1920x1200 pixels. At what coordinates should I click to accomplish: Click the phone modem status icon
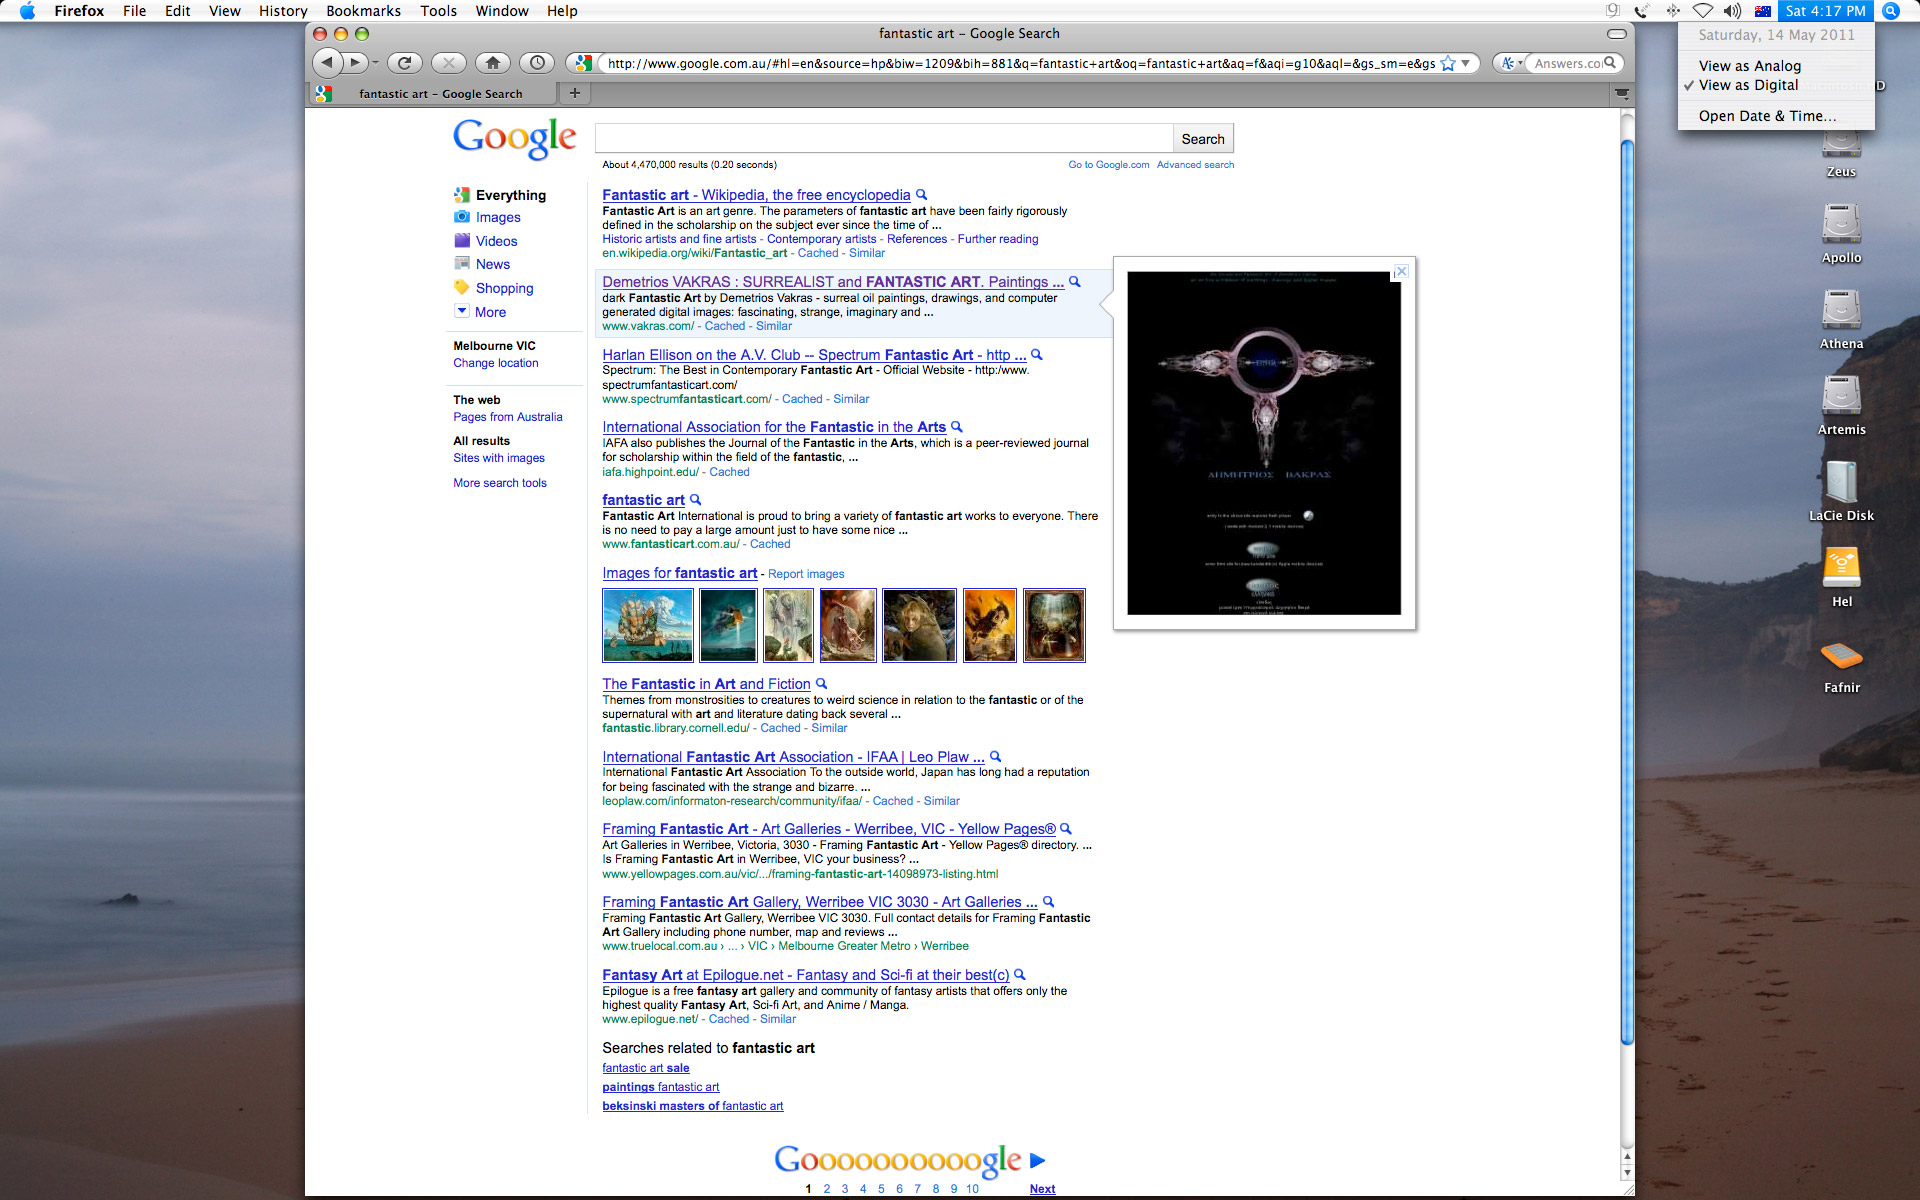coord(1642,10)
